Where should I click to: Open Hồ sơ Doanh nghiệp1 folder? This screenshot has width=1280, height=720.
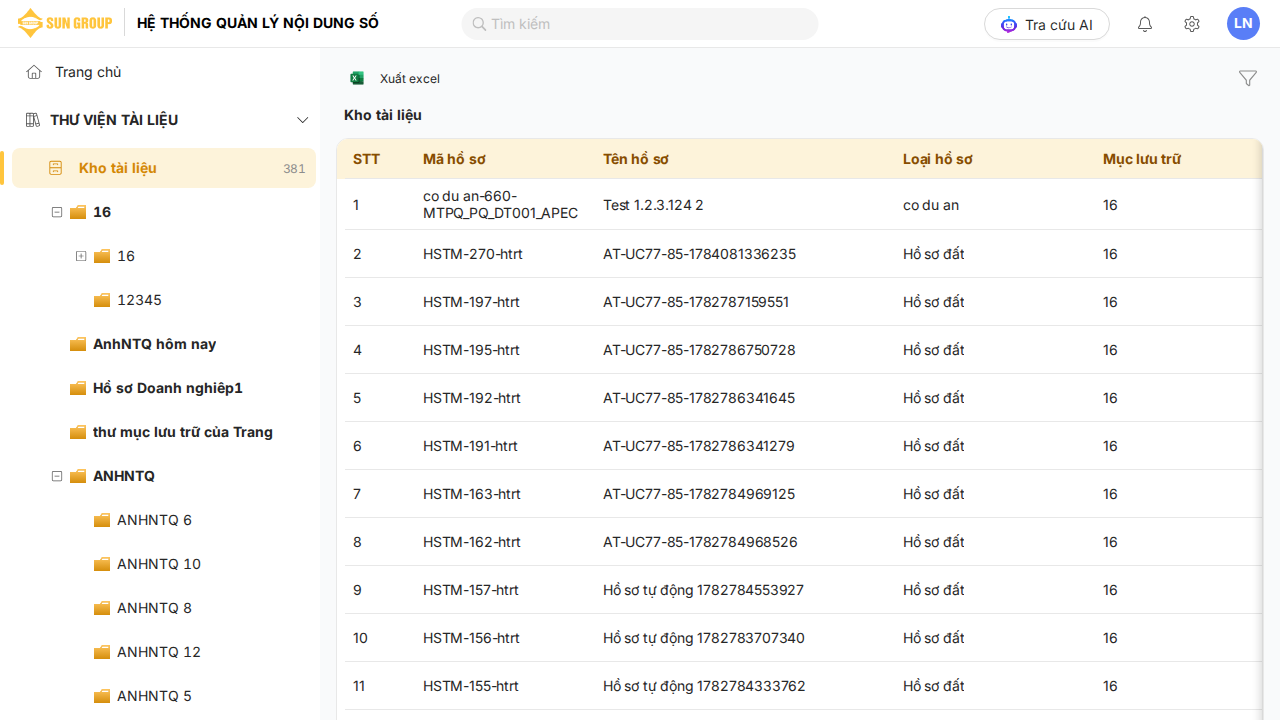pos(168,388)
